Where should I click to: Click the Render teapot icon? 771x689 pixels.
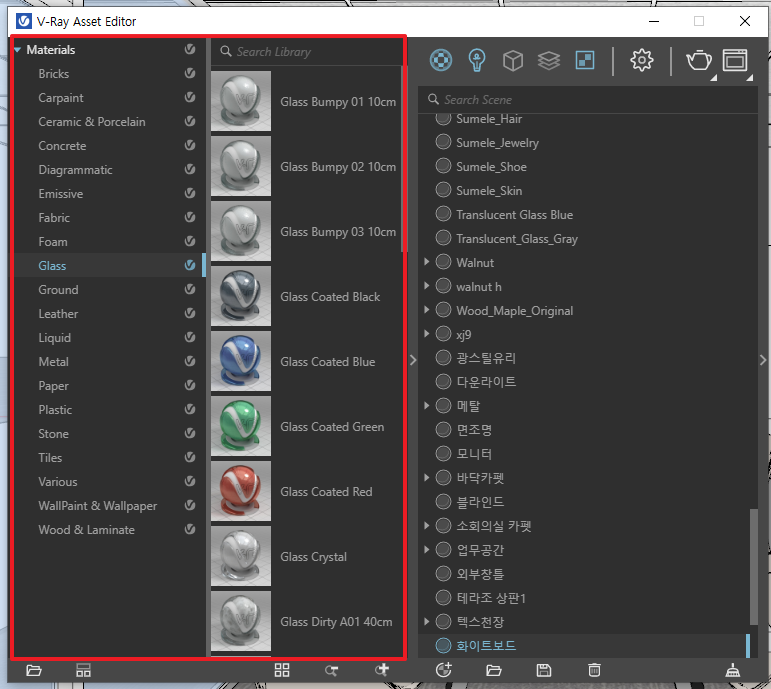pyautogui.click(x=699, y=61)
